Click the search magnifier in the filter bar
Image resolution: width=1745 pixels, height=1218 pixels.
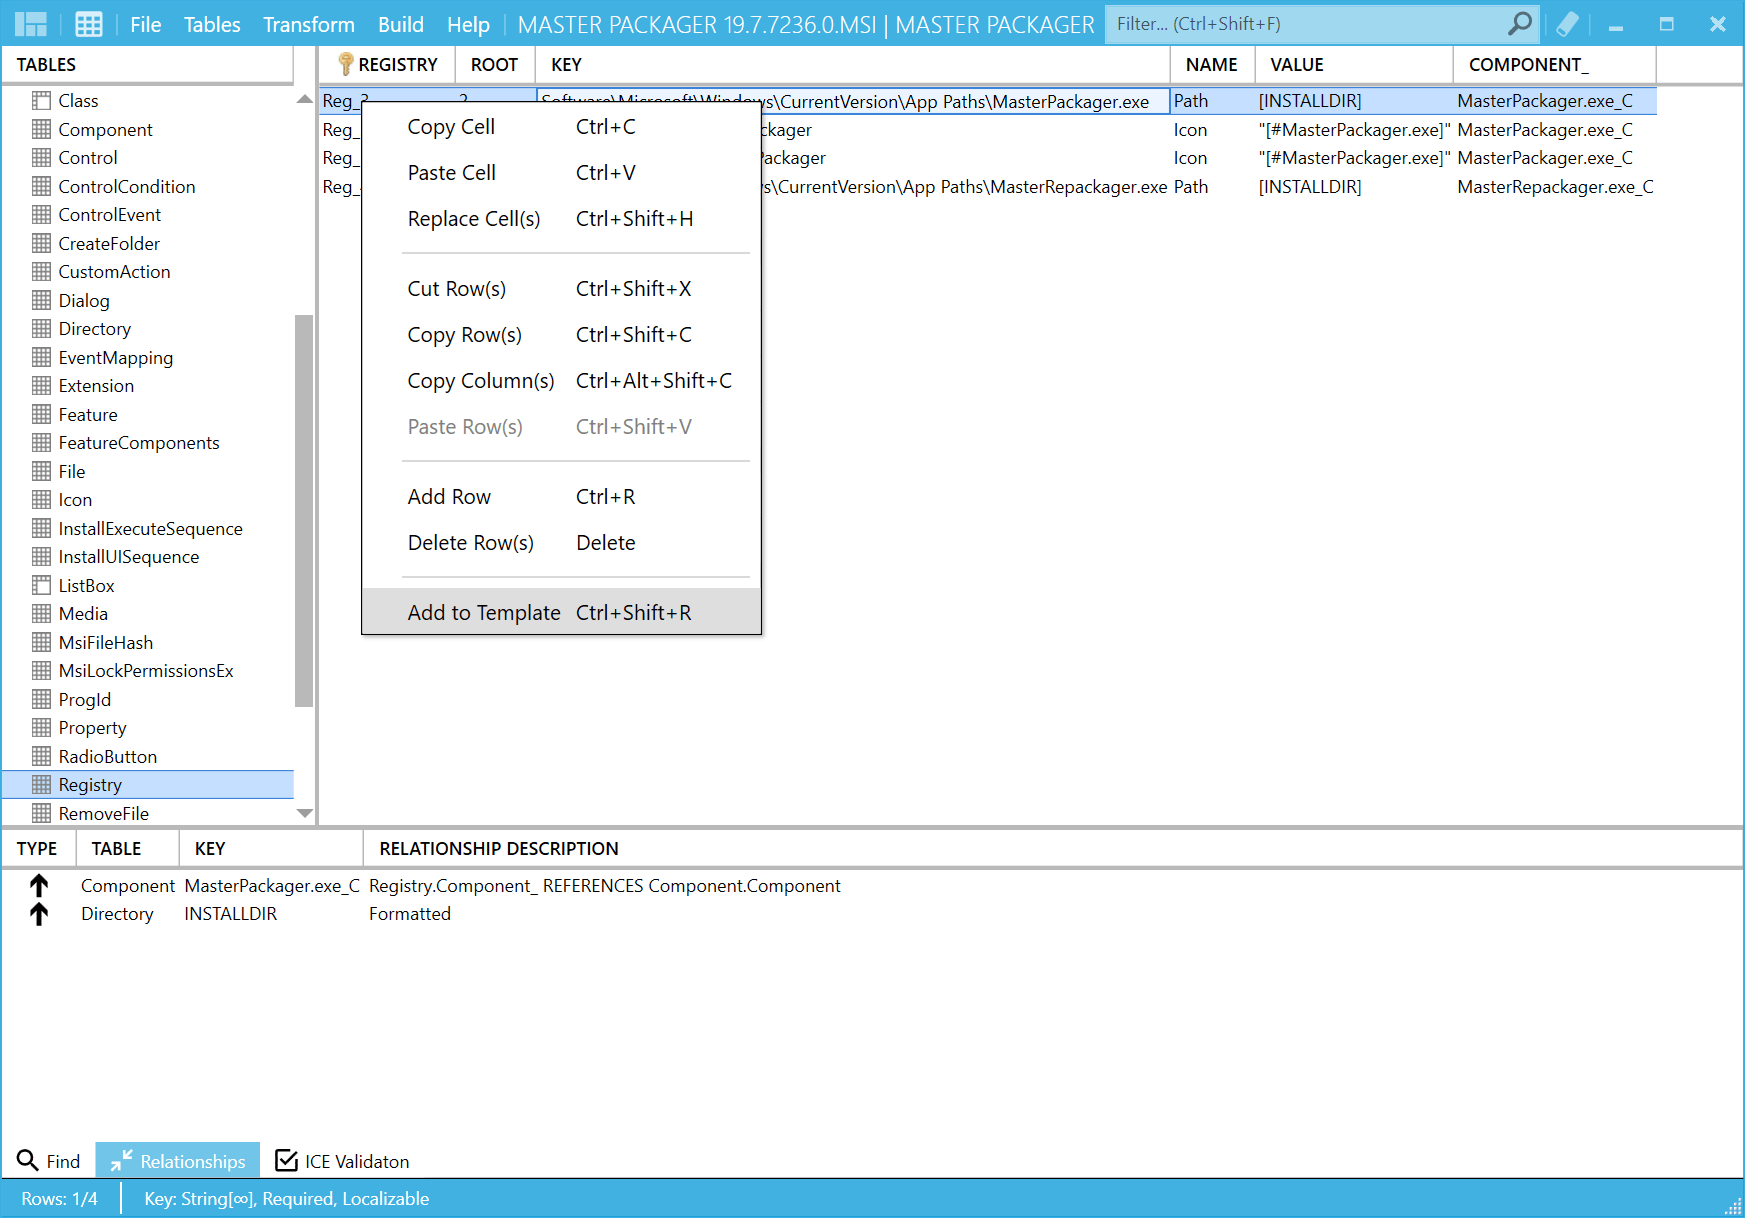click(1519, 23)
